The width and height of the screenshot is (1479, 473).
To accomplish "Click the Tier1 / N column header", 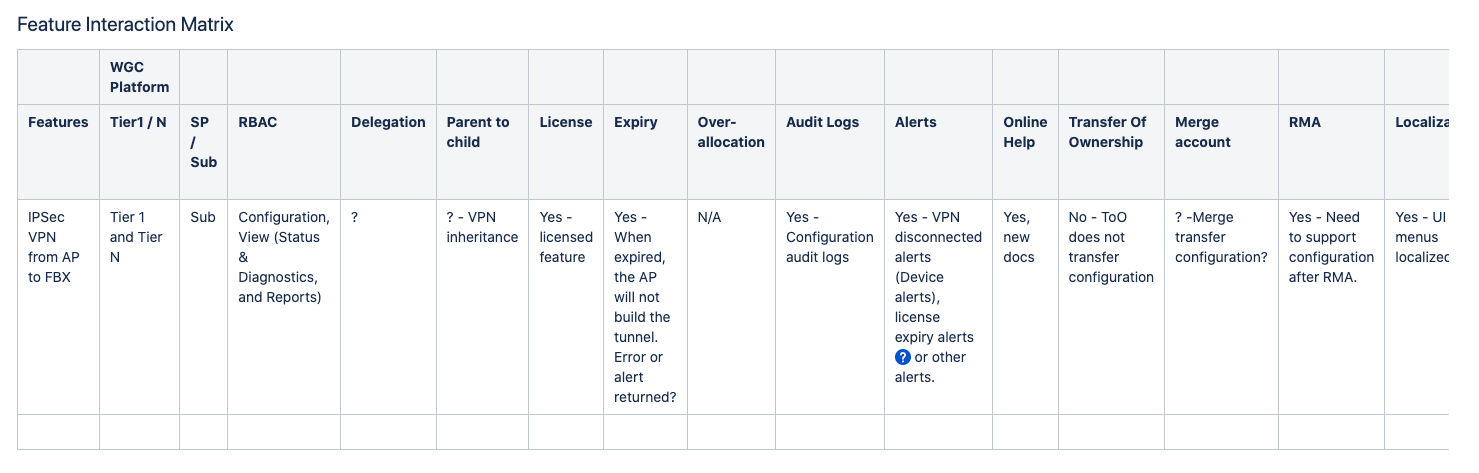I will click(x=139, y=122).
